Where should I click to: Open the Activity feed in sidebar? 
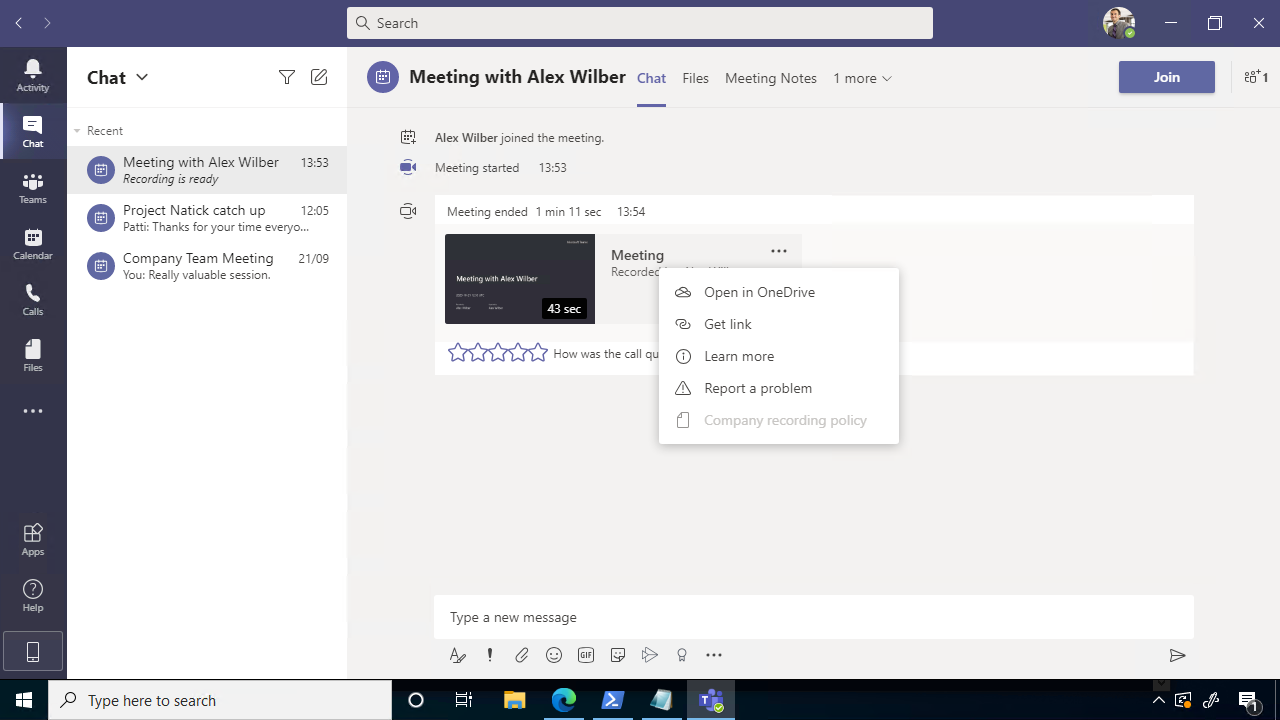tap(33, 75)
